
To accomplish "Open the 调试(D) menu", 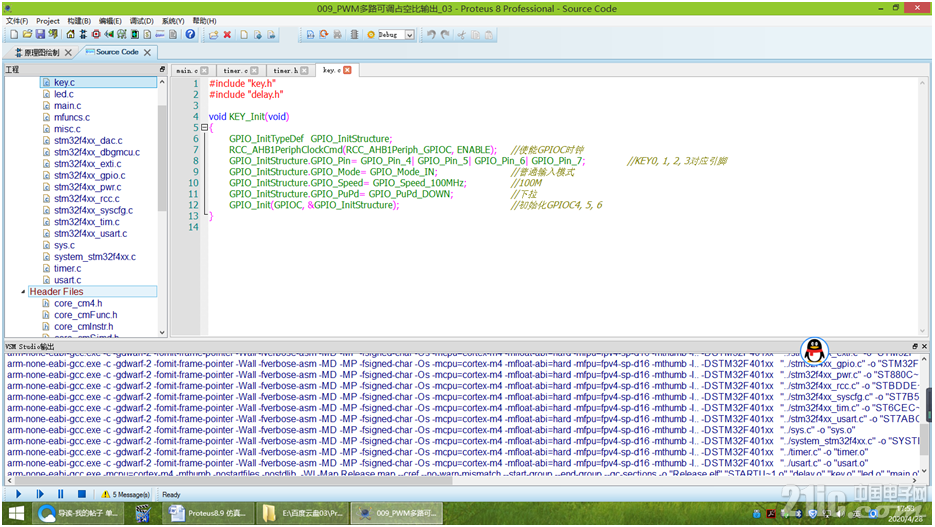I will pyautogui.click(x=141, y=21).
